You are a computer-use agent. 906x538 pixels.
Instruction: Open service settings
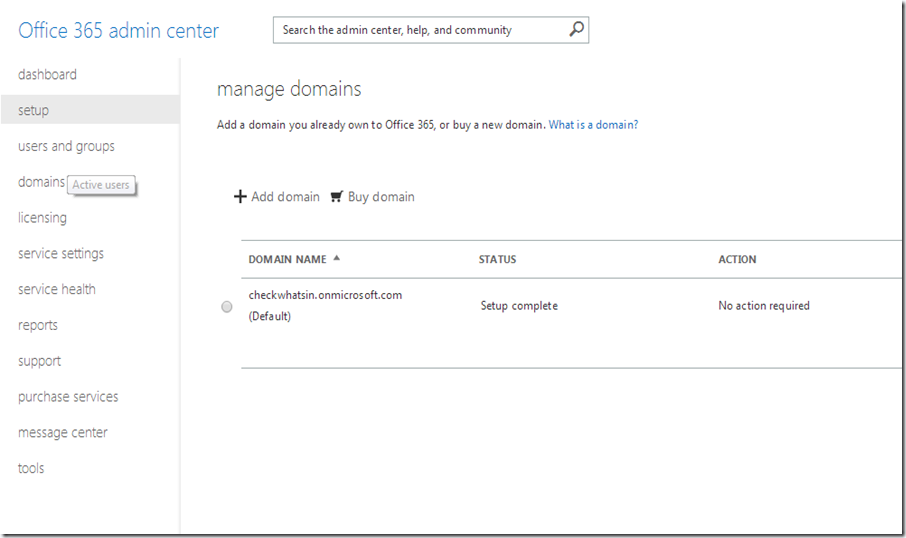(x=61, y=254)
